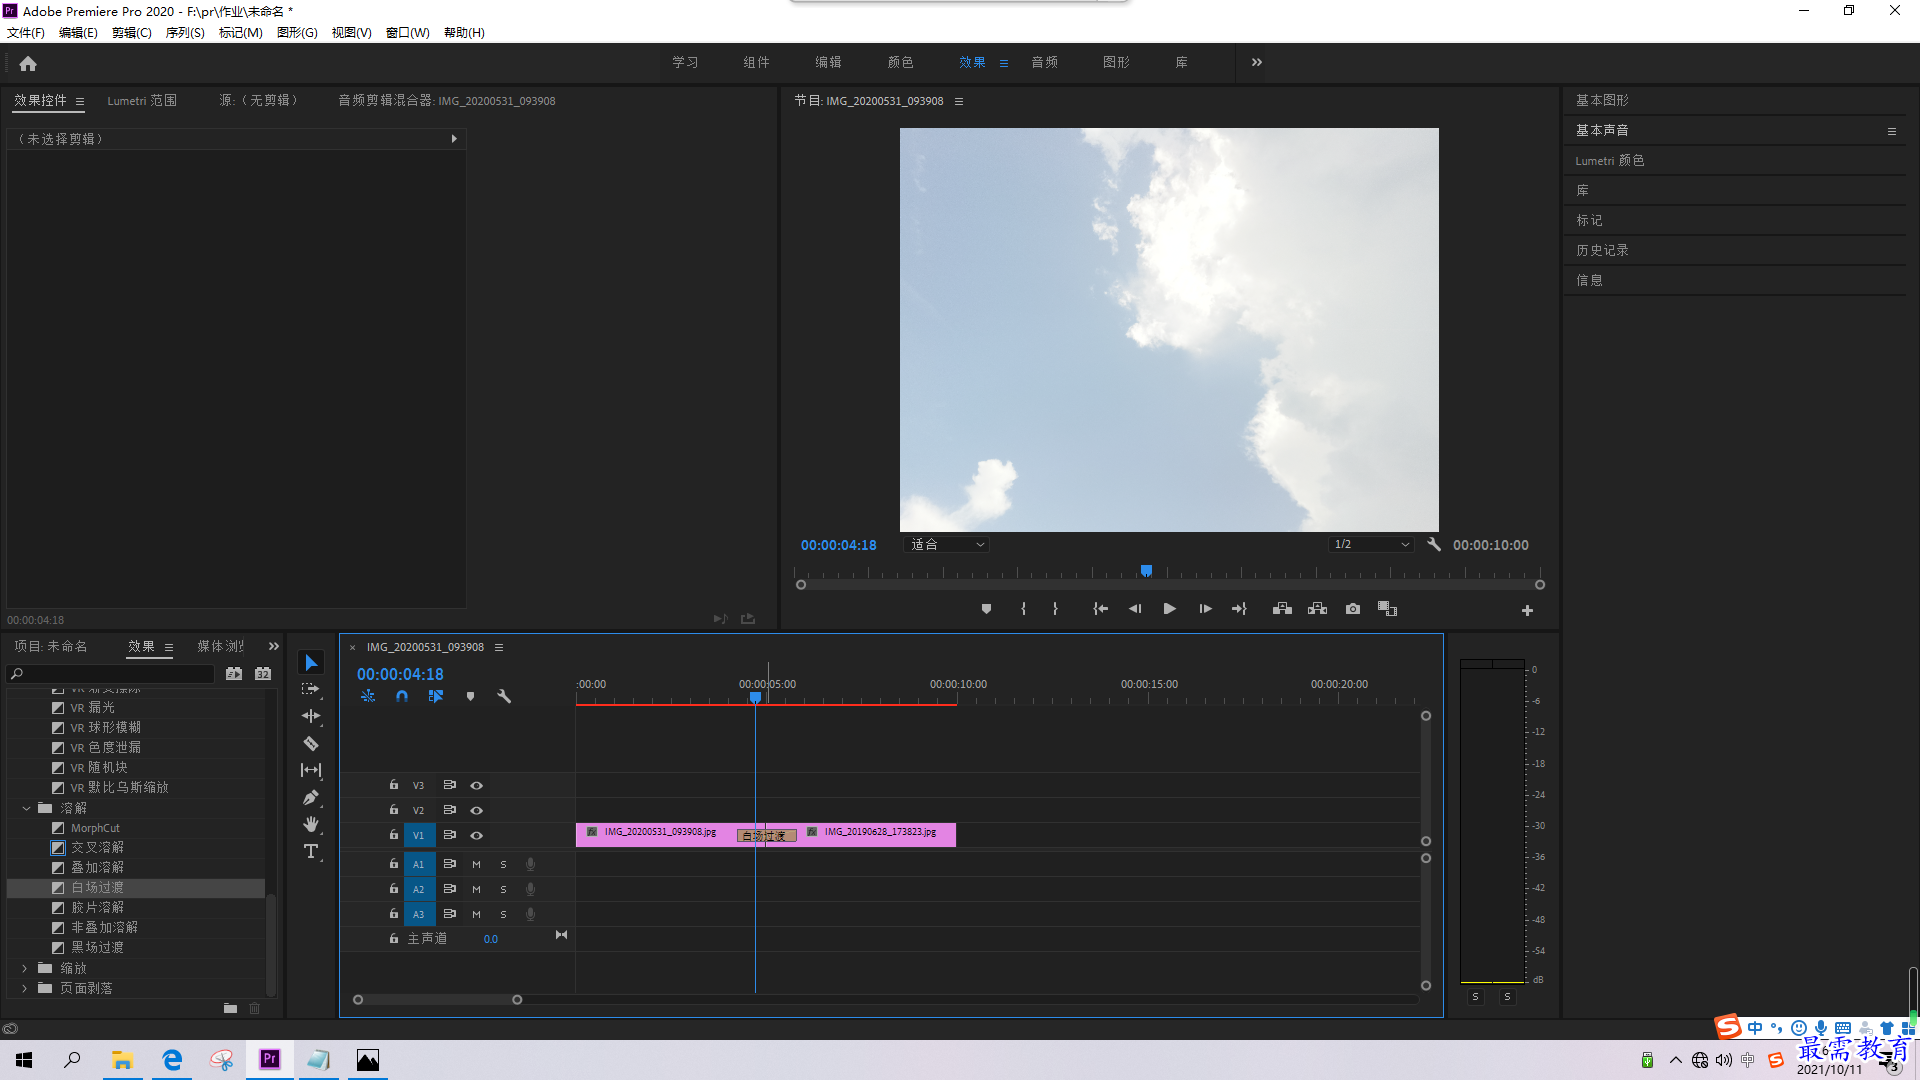Open 窗口(W) menu
1920x1080 pixels.
408,33
